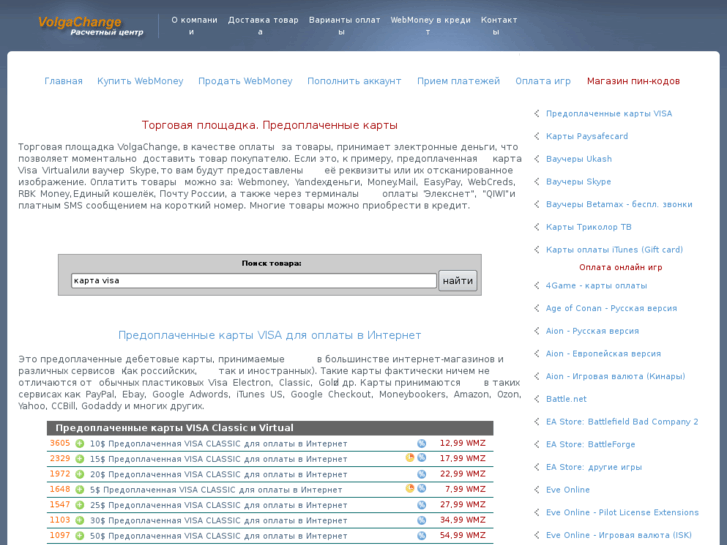727x545 pixels.
Task: Open 10$ Предоплаченная VISA CLASSIC product
Action: point(218,444)
